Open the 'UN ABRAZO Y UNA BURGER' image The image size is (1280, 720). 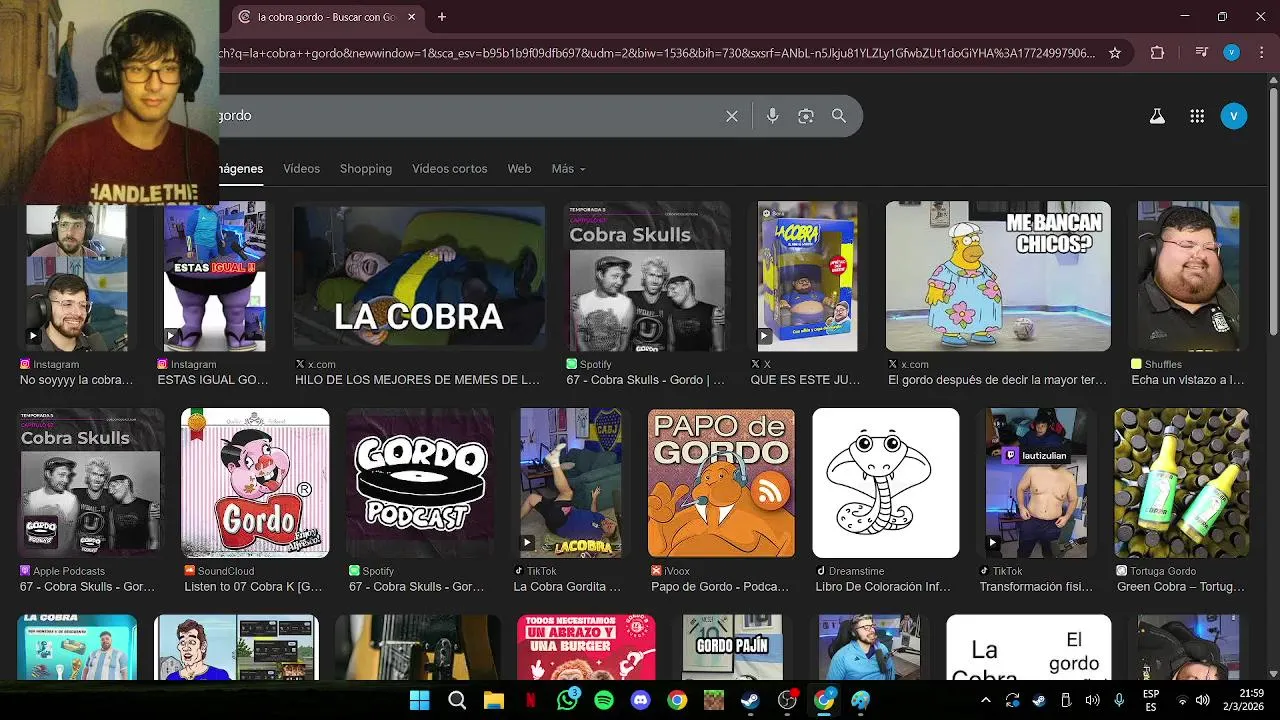586,647
